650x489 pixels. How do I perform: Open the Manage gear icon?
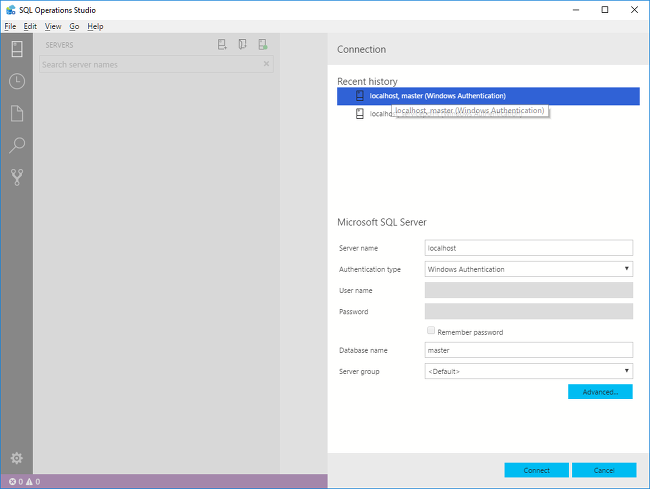[17, 458]
